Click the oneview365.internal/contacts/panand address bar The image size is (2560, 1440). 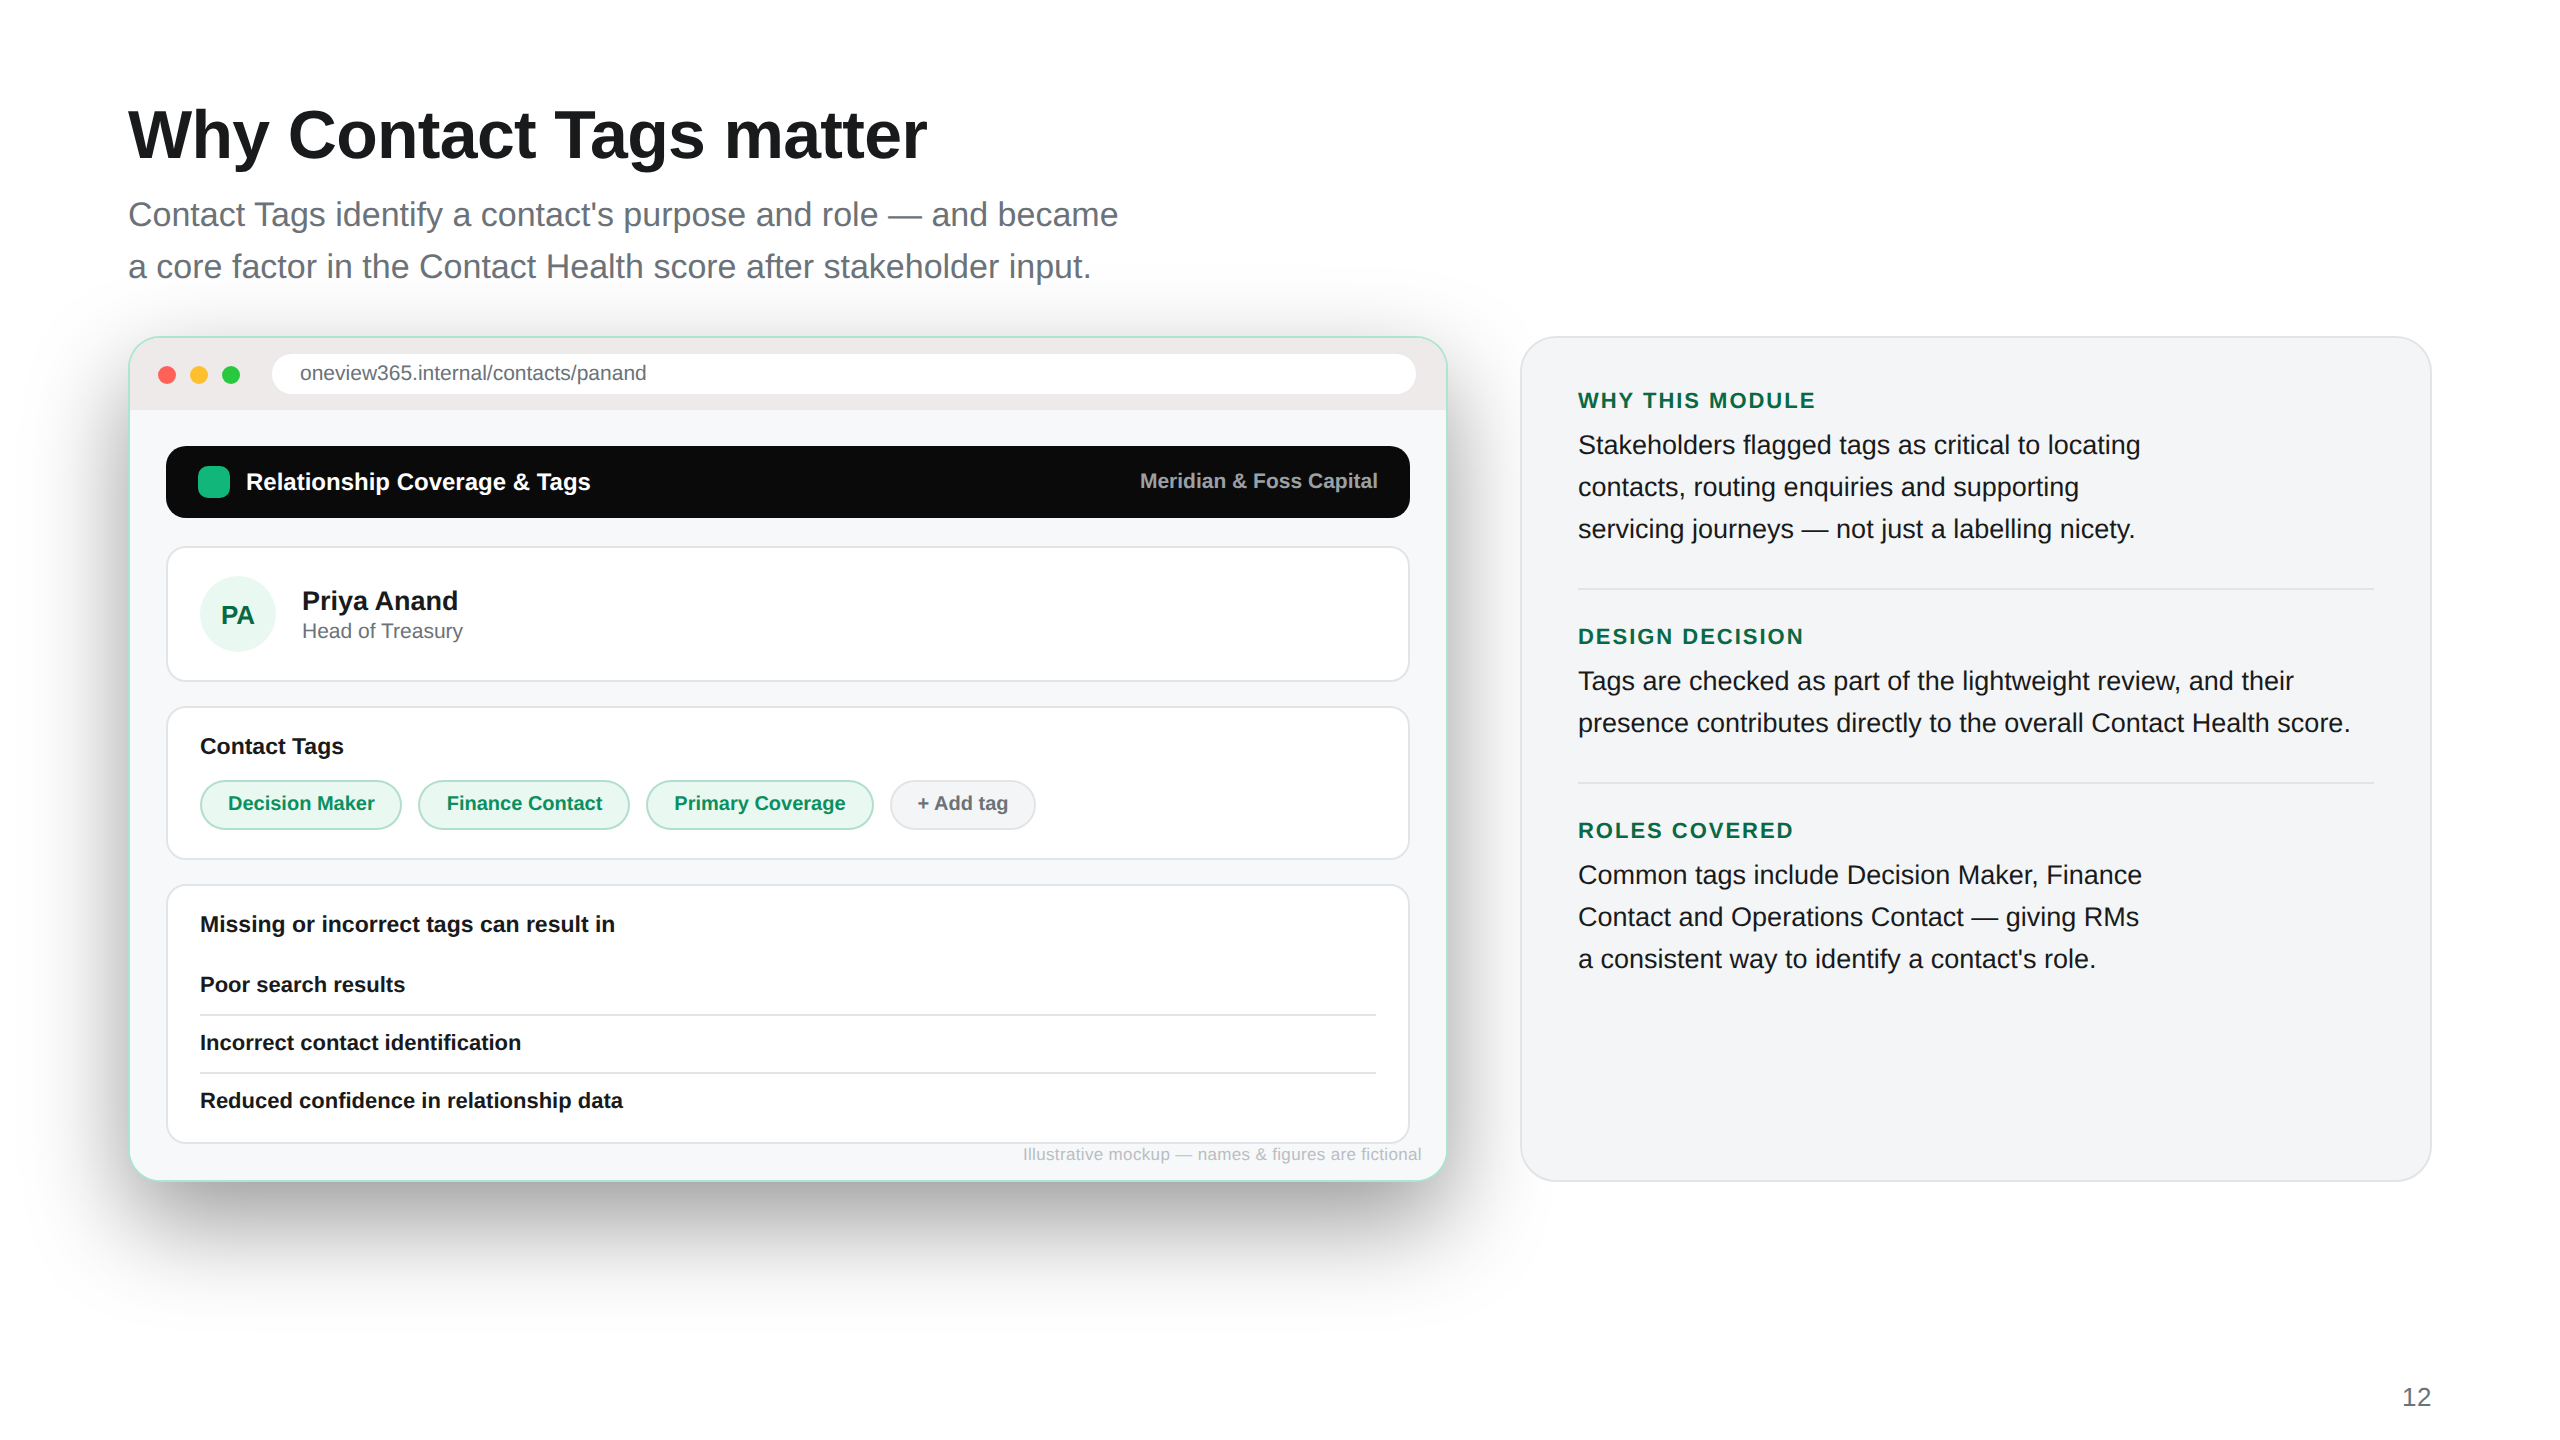pos(843,374)
